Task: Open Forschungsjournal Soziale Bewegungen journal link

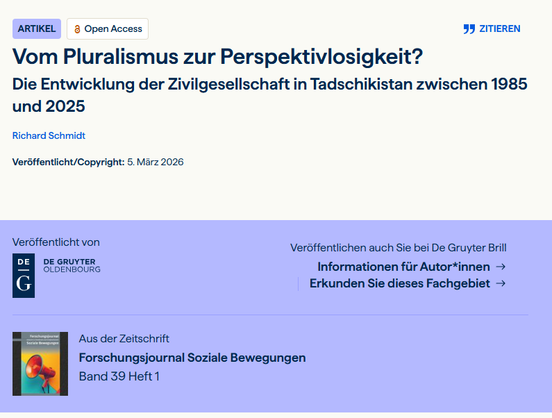Action: 192,357
